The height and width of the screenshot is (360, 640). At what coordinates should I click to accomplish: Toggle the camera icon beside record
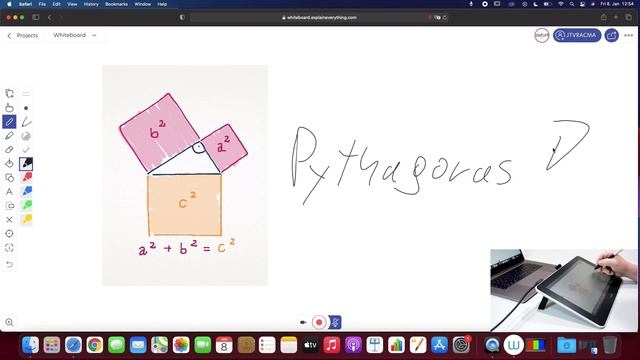303,322
